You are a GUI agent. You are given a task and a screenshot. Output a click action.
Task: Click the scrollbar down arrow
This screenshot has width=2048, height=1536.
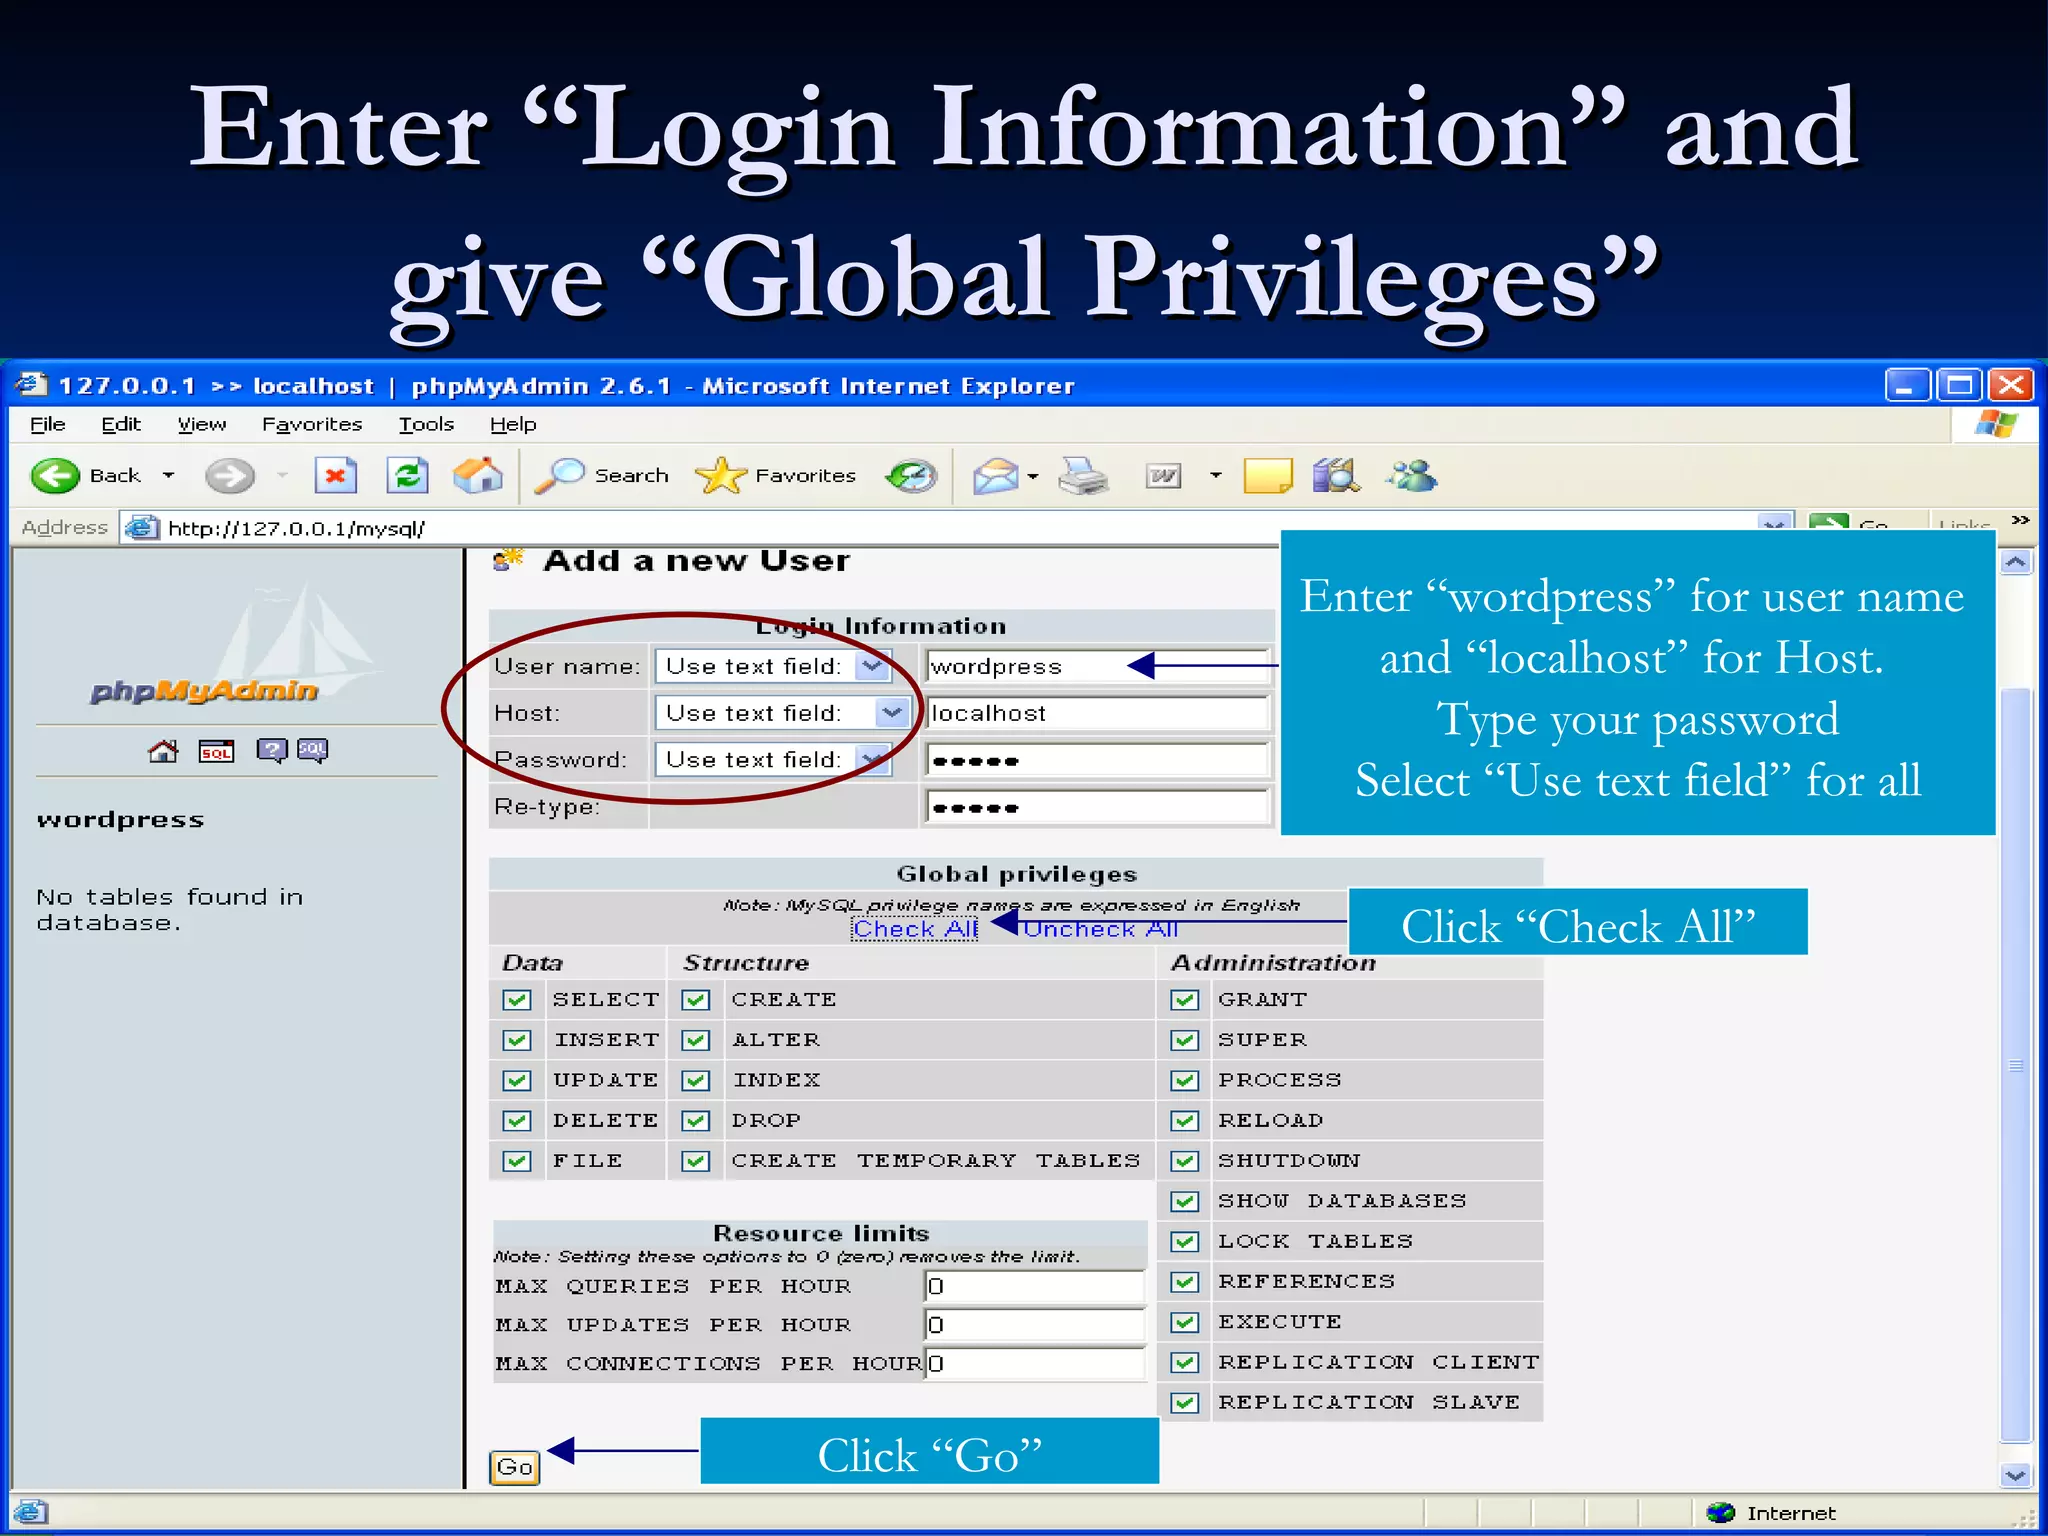pos(2016,1475)
